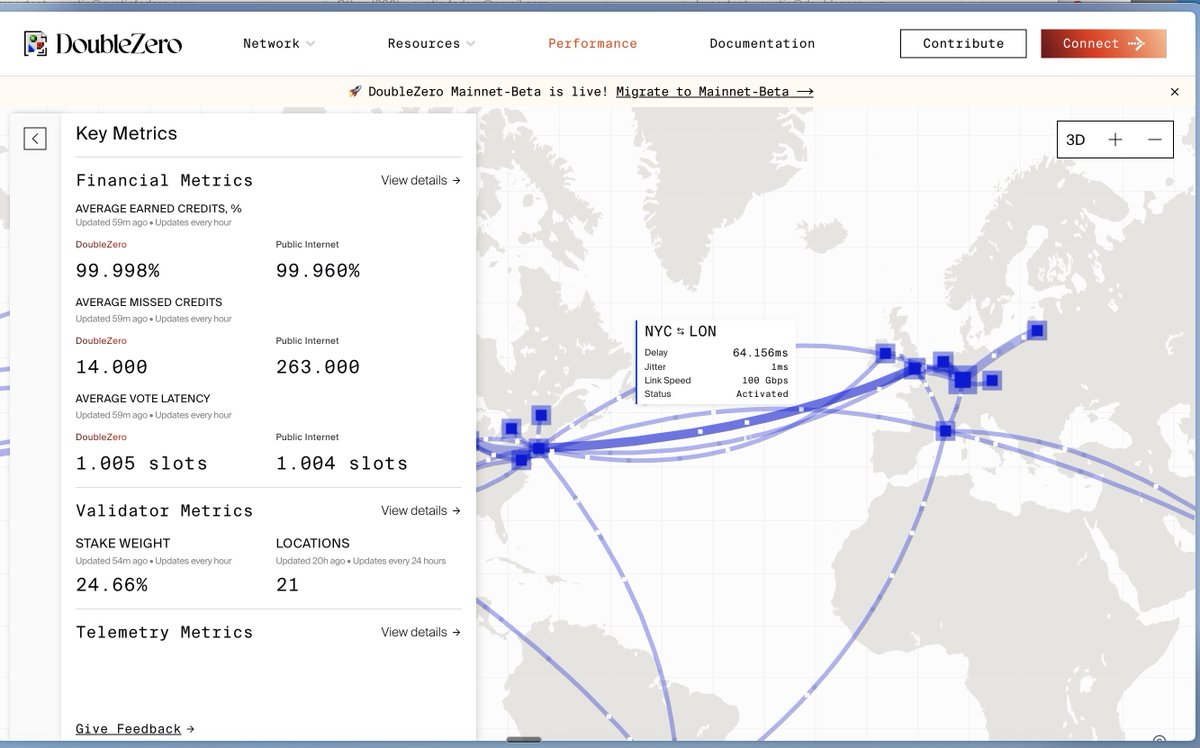Screen dimensions: 1200x748
Task: Select the Validator Metrics heading
Action: click(x=164, y=511)
